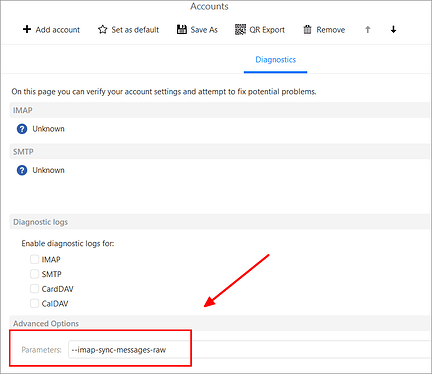
Task: Open the Diagnostics tab
Action: (x=275, y=60)
